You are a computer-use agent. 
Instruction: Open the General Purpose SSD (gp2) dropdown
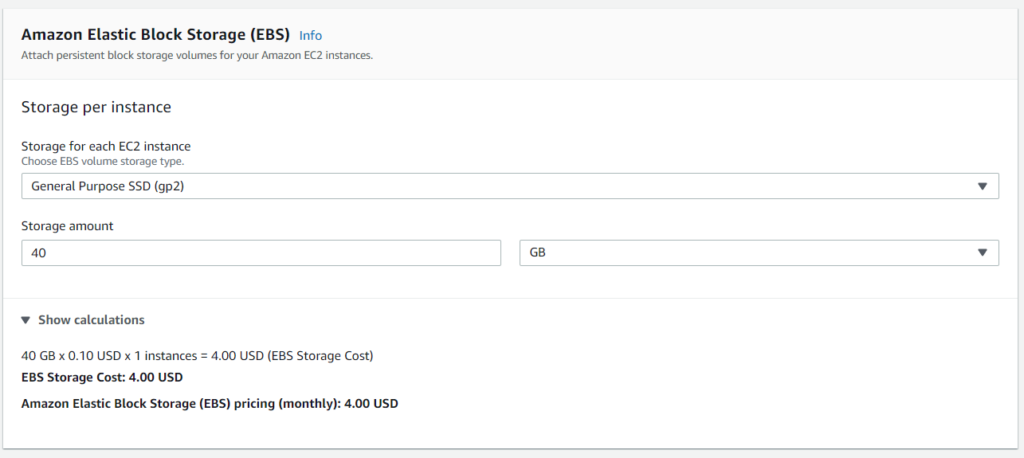click(510, 186)
